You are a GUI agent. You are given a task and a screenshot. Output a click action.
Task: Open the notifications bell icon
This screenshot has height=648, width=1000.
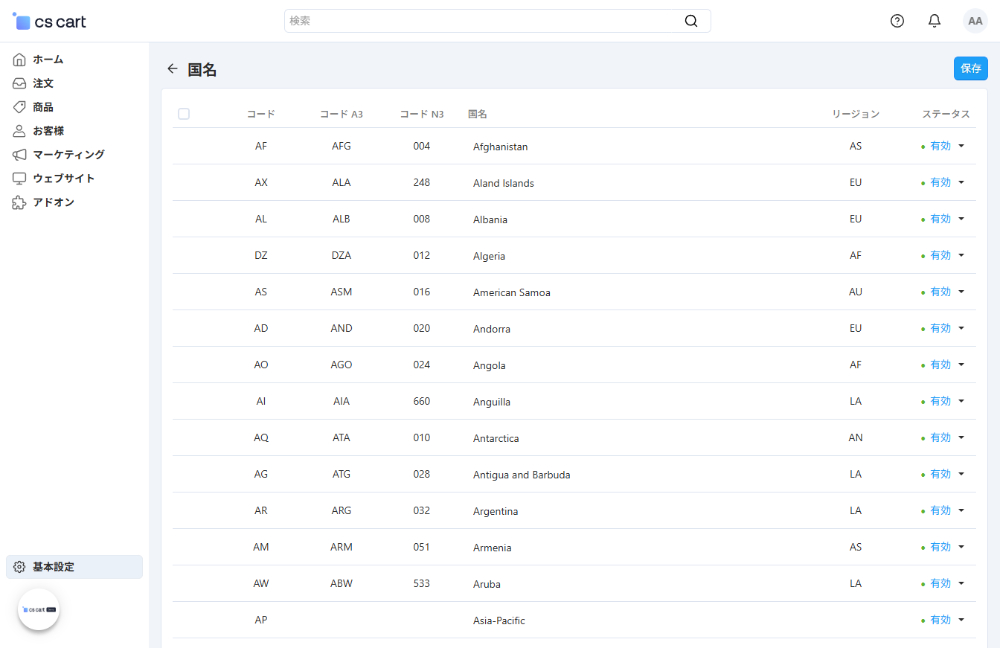(x=934, y=21)
